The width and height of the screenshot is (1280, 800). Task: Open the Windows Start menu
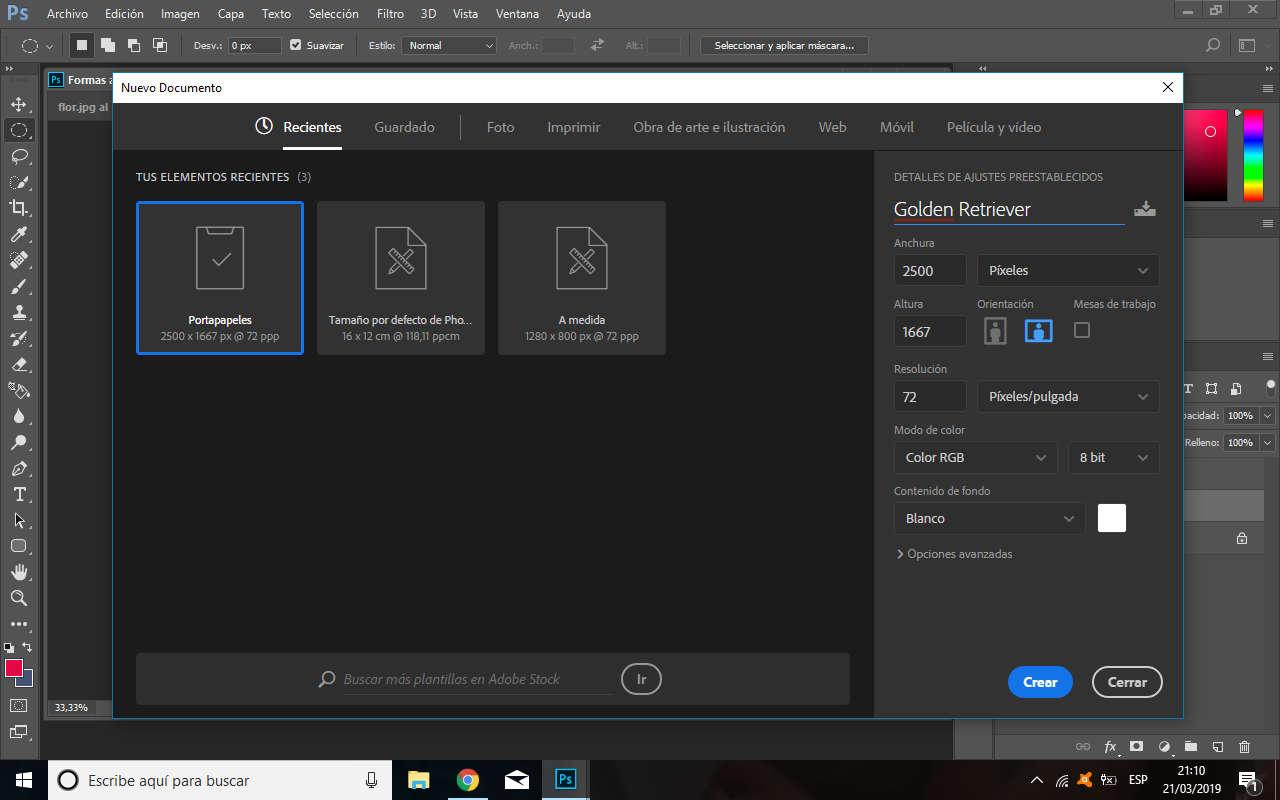click(24, 780)
